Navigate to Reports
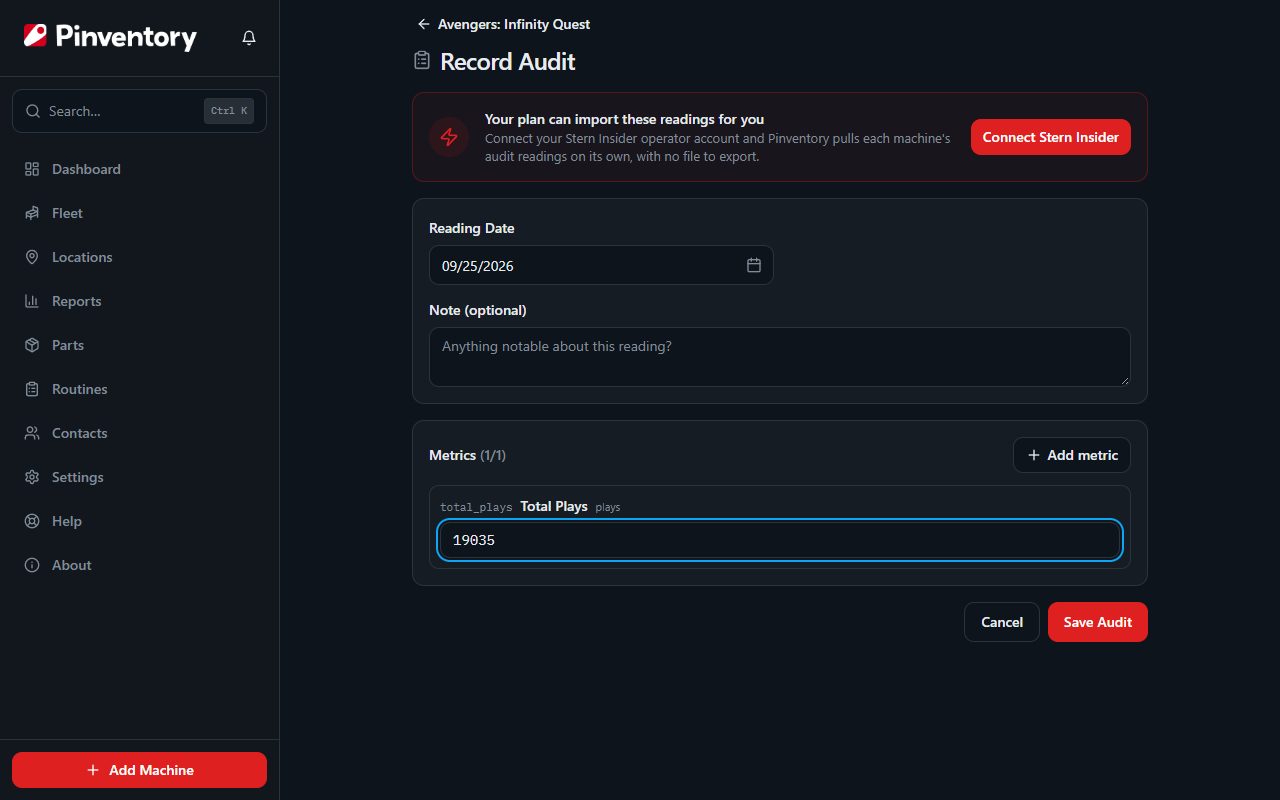 tap(139, 301)
